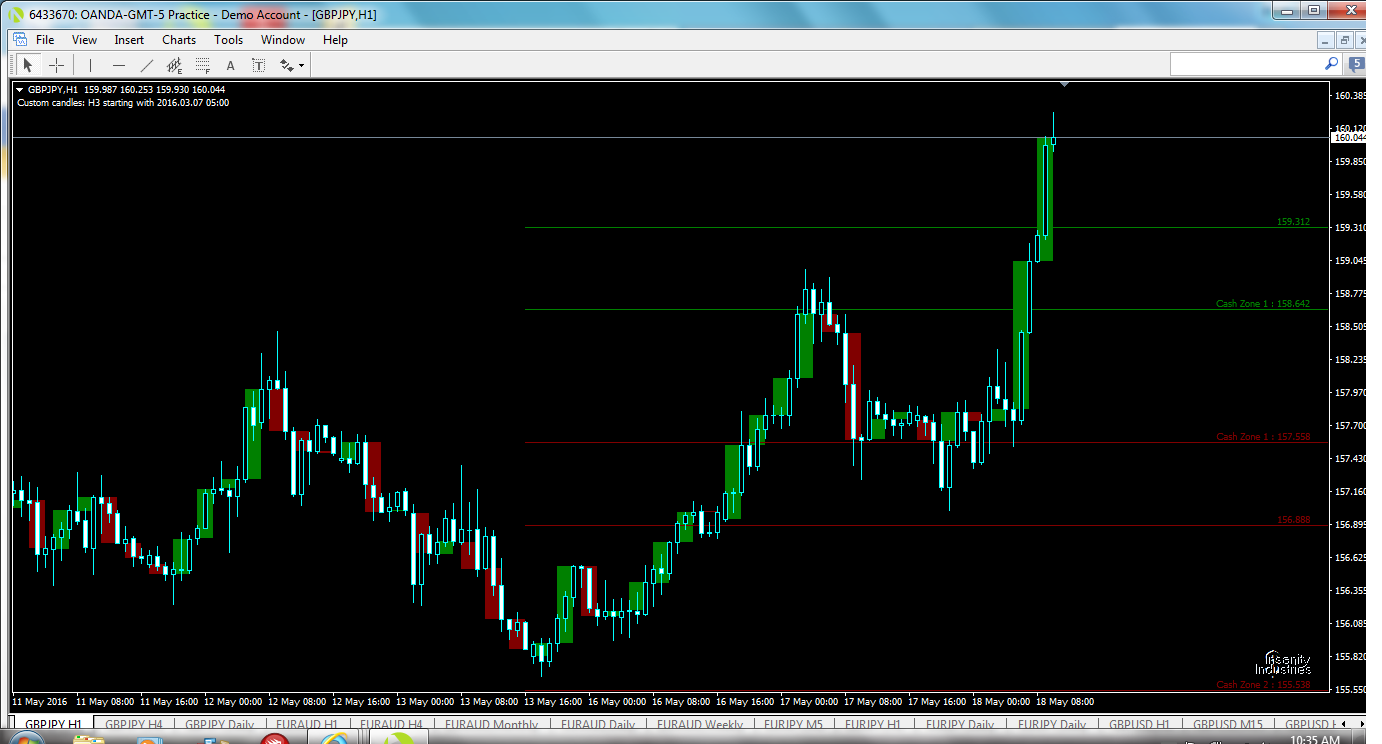Viewport: 1382px width, 744px height.
Task: Select the text label 'T' tool
Action: click(258, 65)
